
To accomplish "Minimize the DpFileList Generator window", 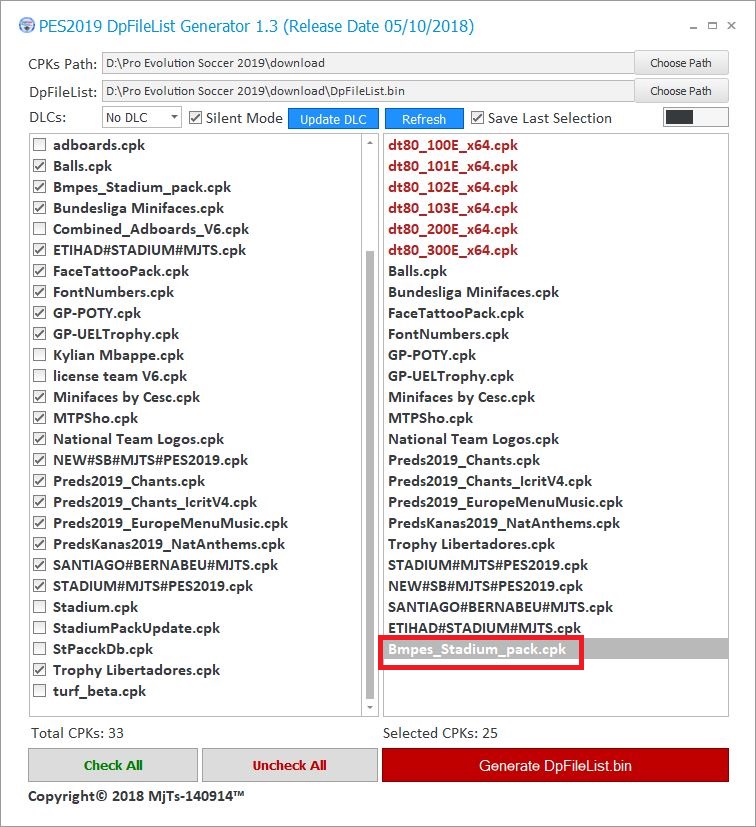I will tap(693, 26).
